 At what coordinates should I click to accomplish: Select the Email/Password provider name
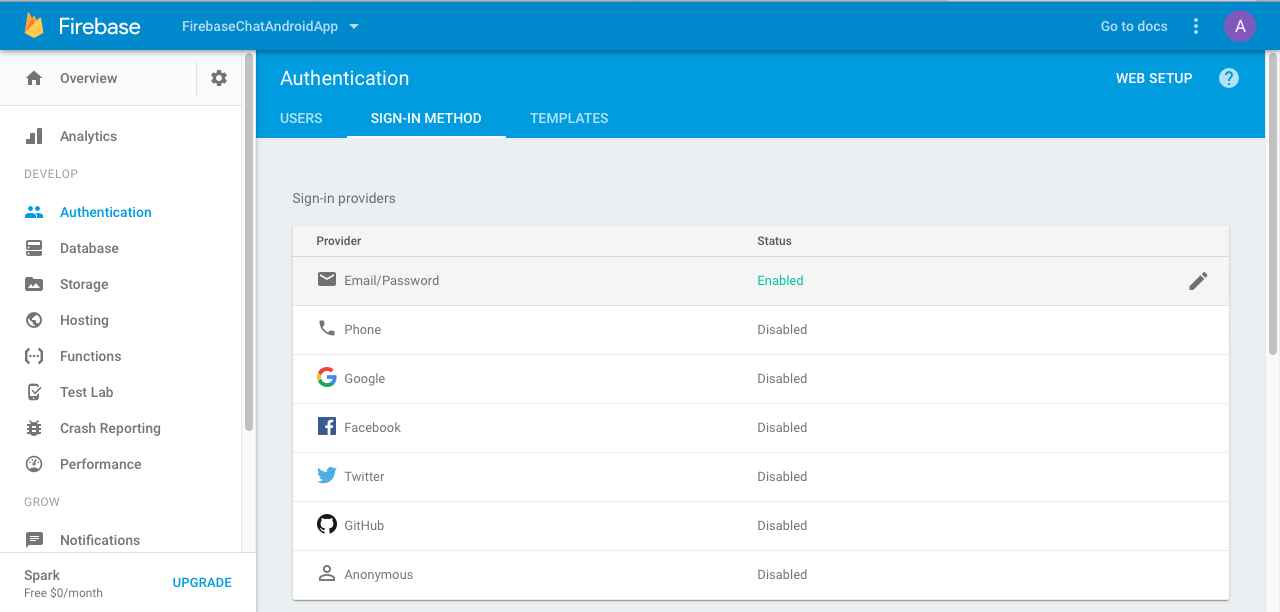(x=392, y=281)
